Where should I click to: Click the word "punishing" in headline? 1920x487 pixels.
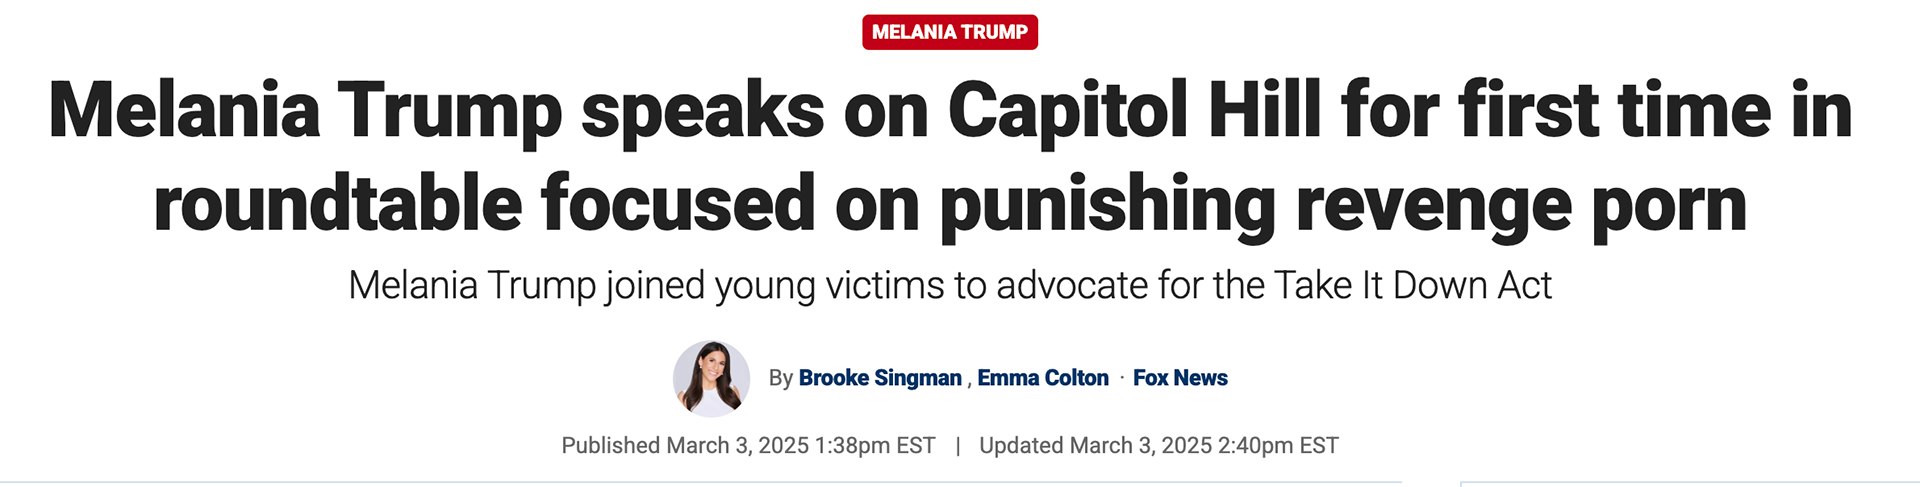coord(1107,204)
